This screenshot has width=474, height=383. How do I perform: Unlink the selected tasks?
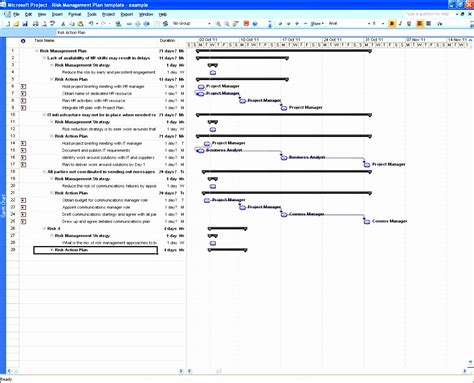[137, 24]
